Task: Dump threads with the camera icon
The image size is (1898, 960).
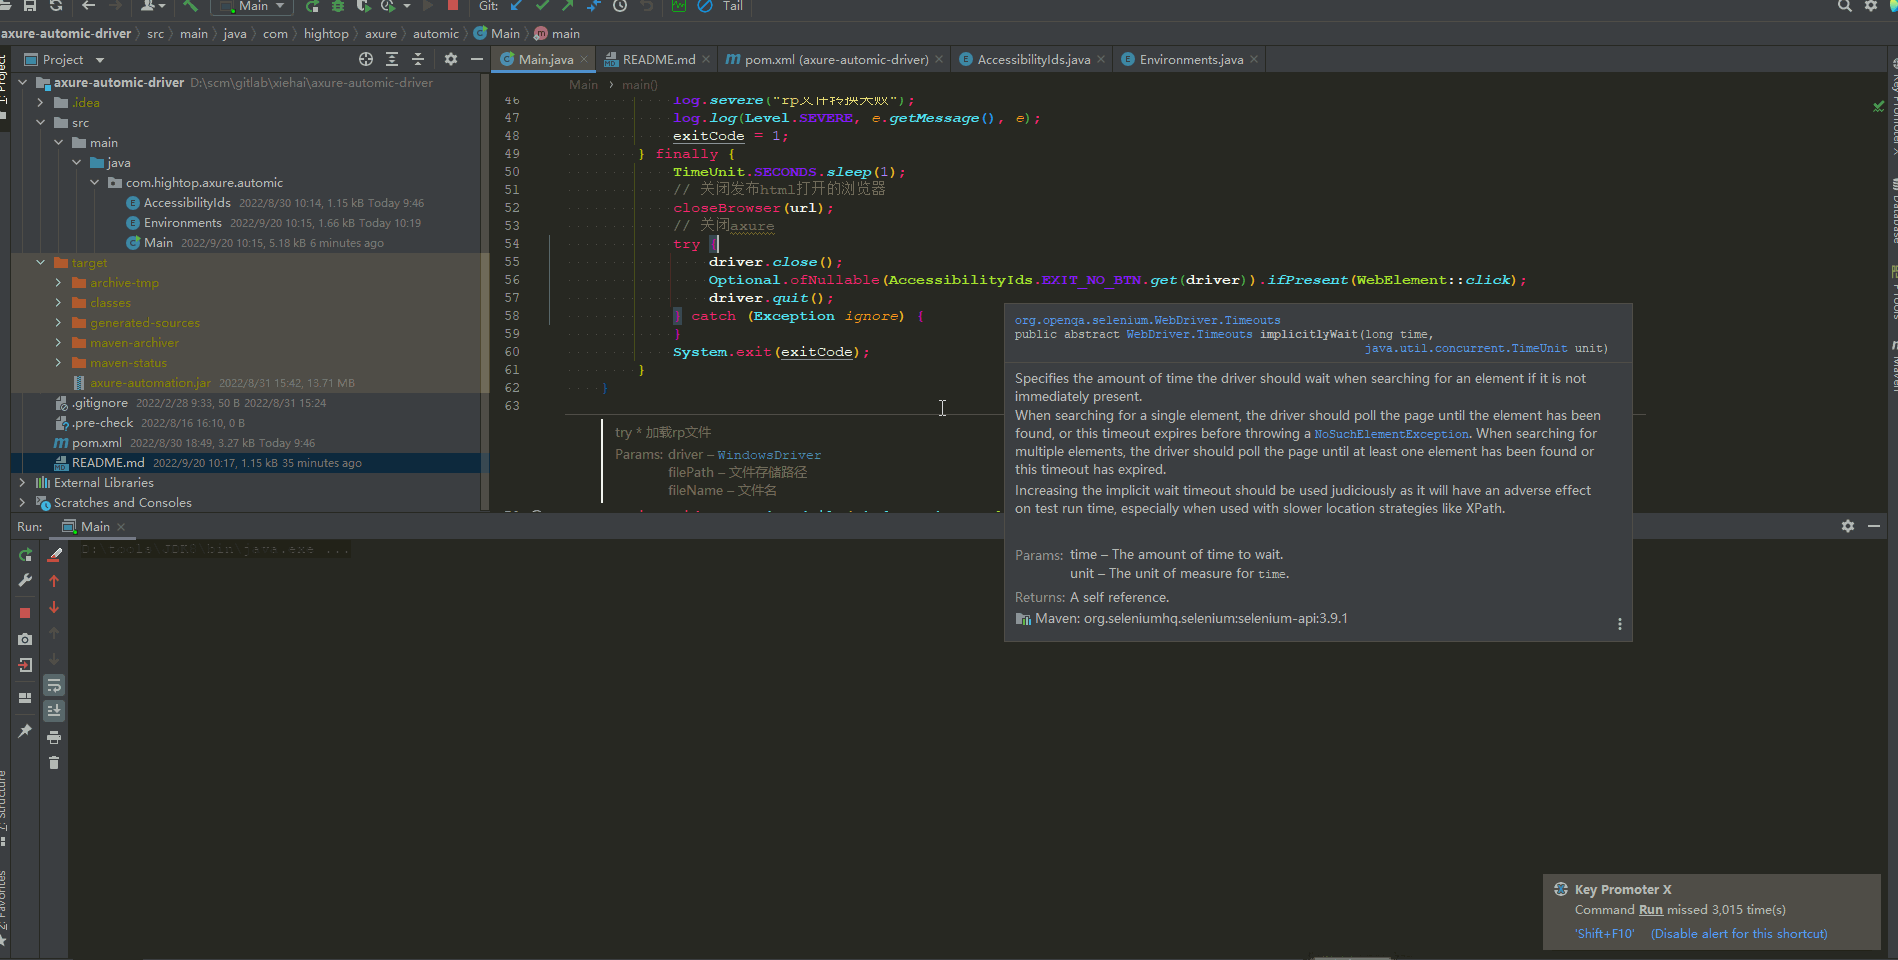Action: pyautogui.click(x=25, y=639)
